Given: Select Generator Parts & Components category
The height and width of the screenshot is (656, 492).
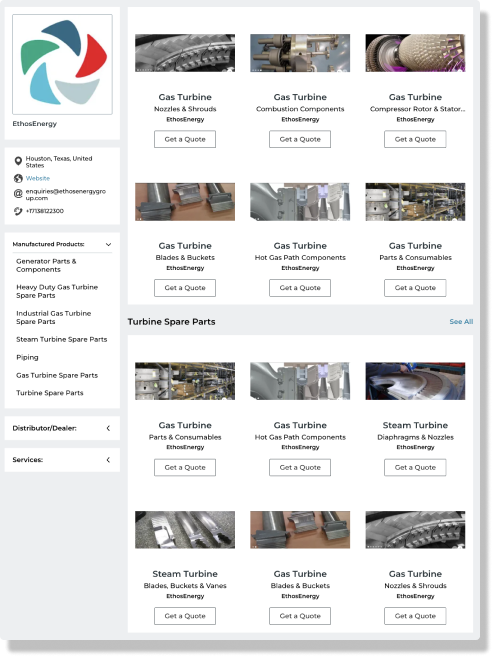Looking at the screenshot, I should tap(46, 265).
